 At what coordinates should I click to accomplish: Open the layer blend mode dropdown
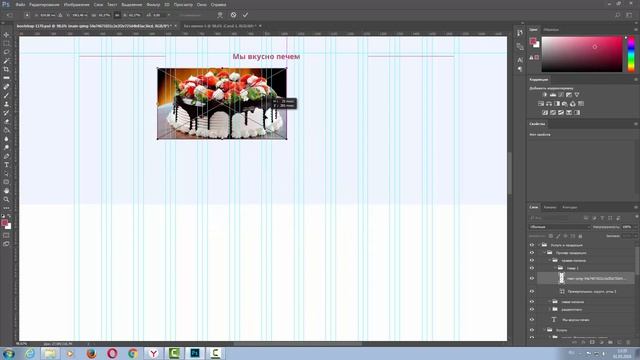coord(560,227)
